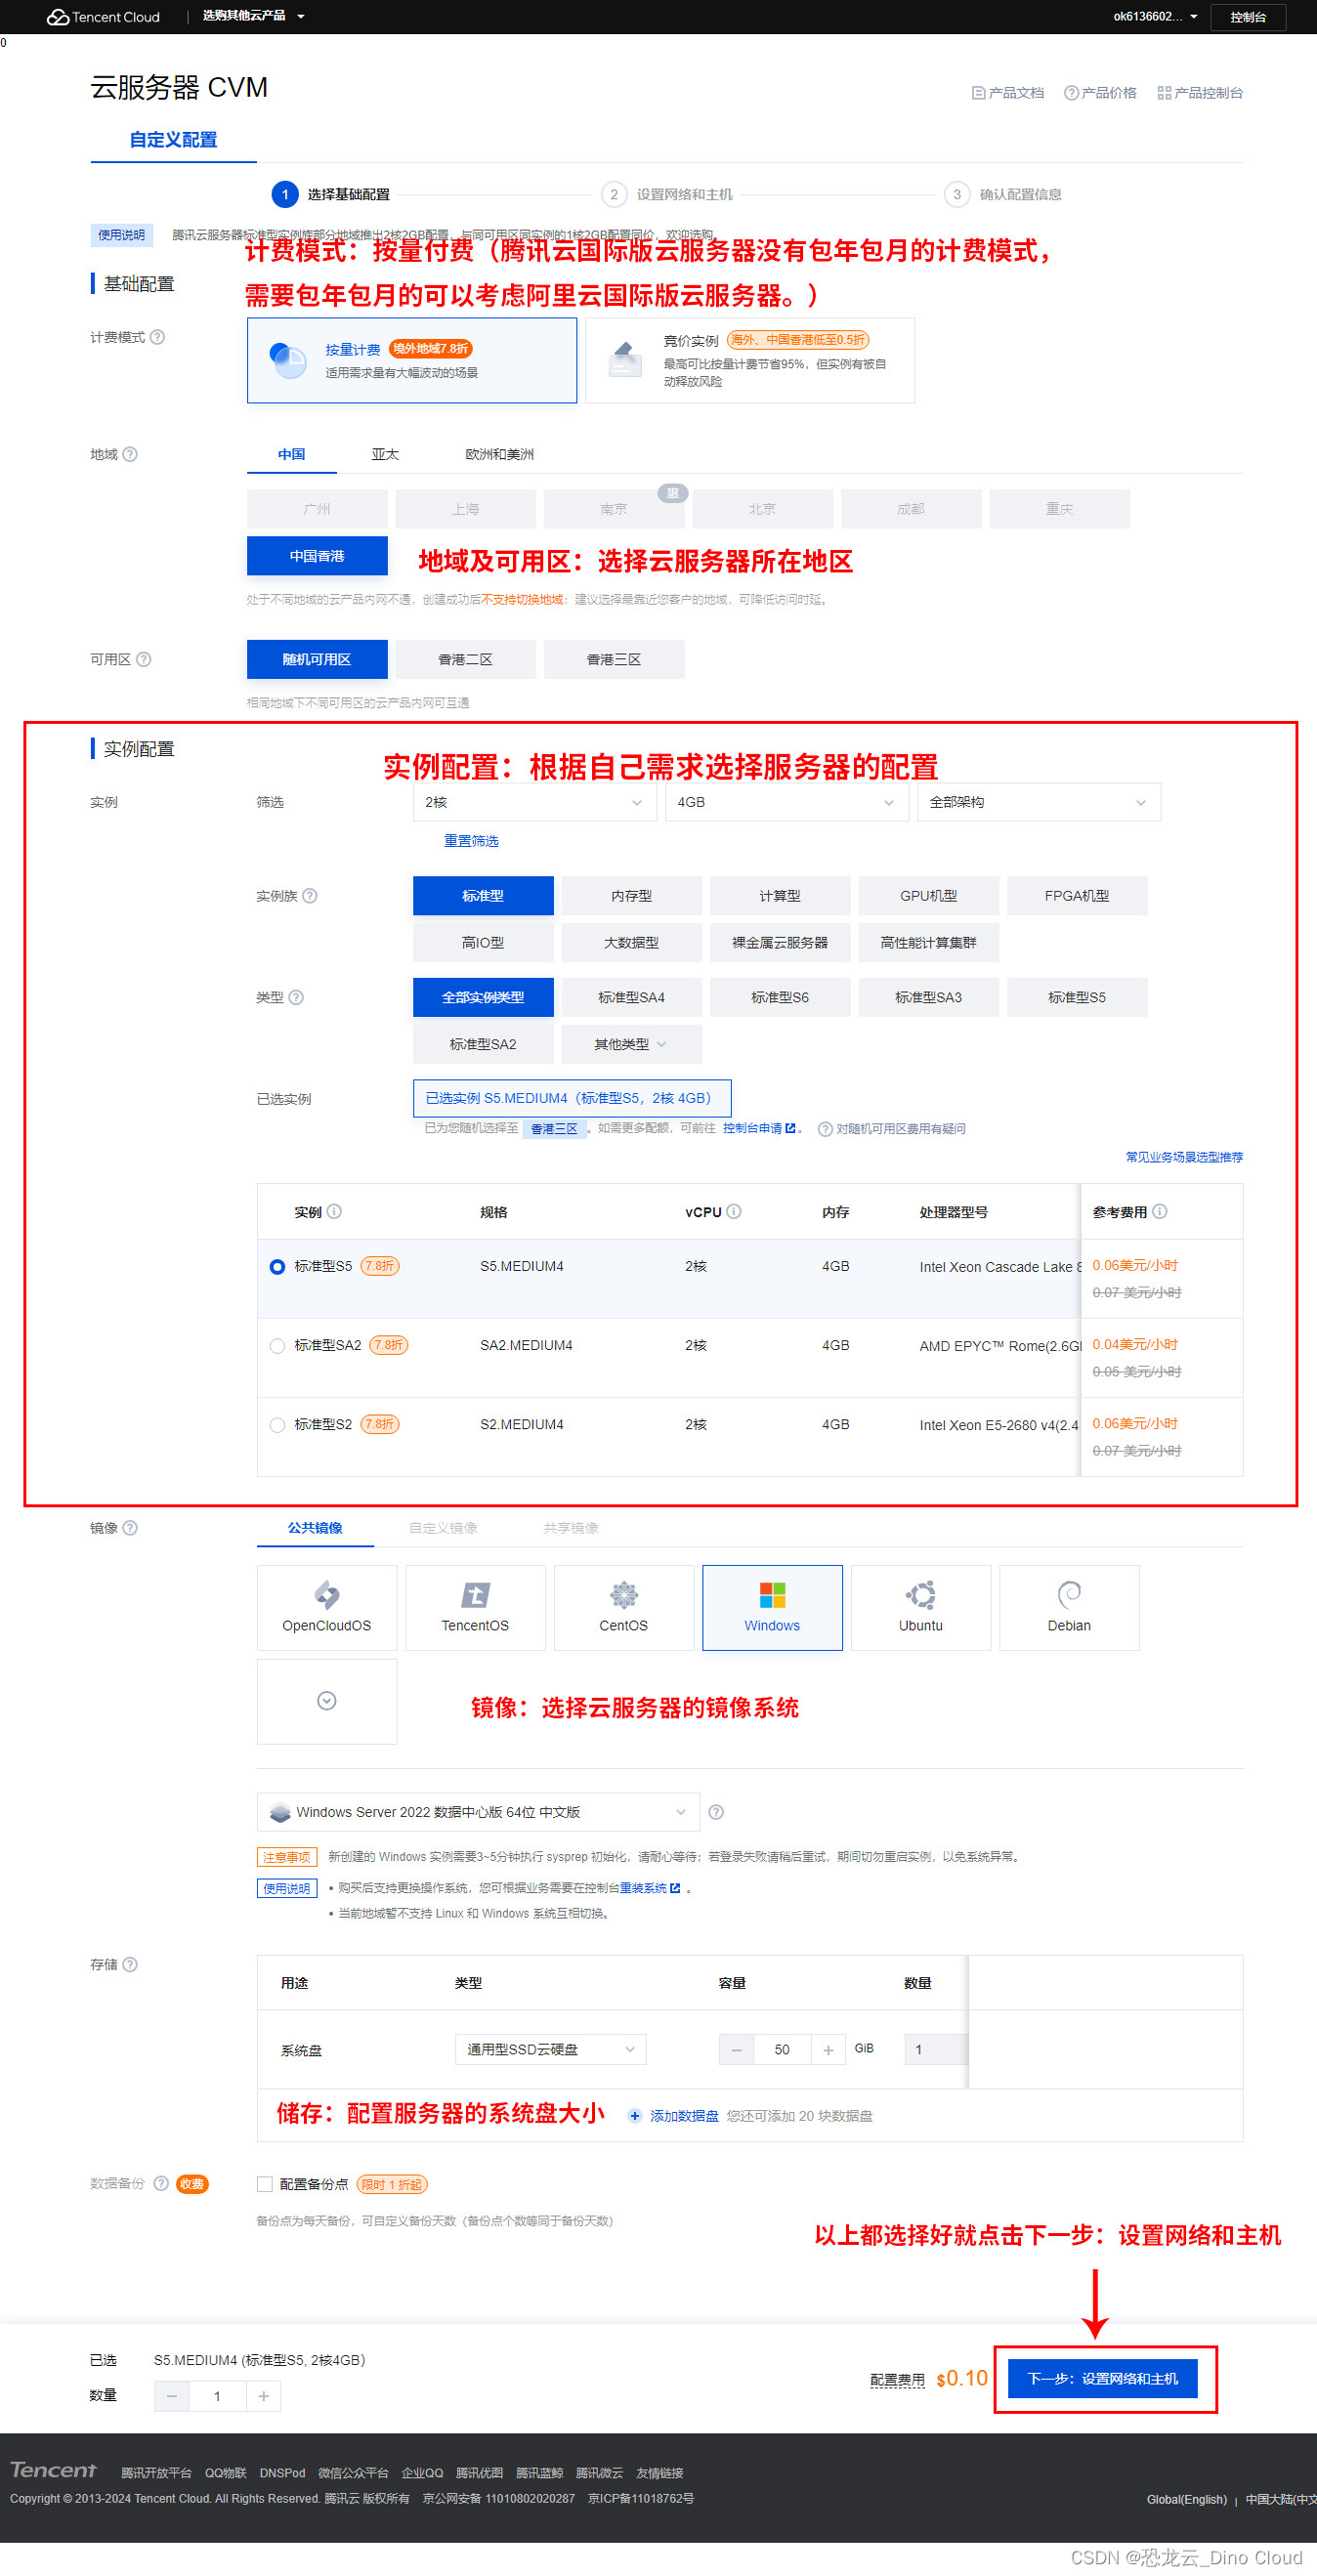Screen dimensions: 1317x2576
Task: Open the product documentation icon link
Action: (978, 93)
